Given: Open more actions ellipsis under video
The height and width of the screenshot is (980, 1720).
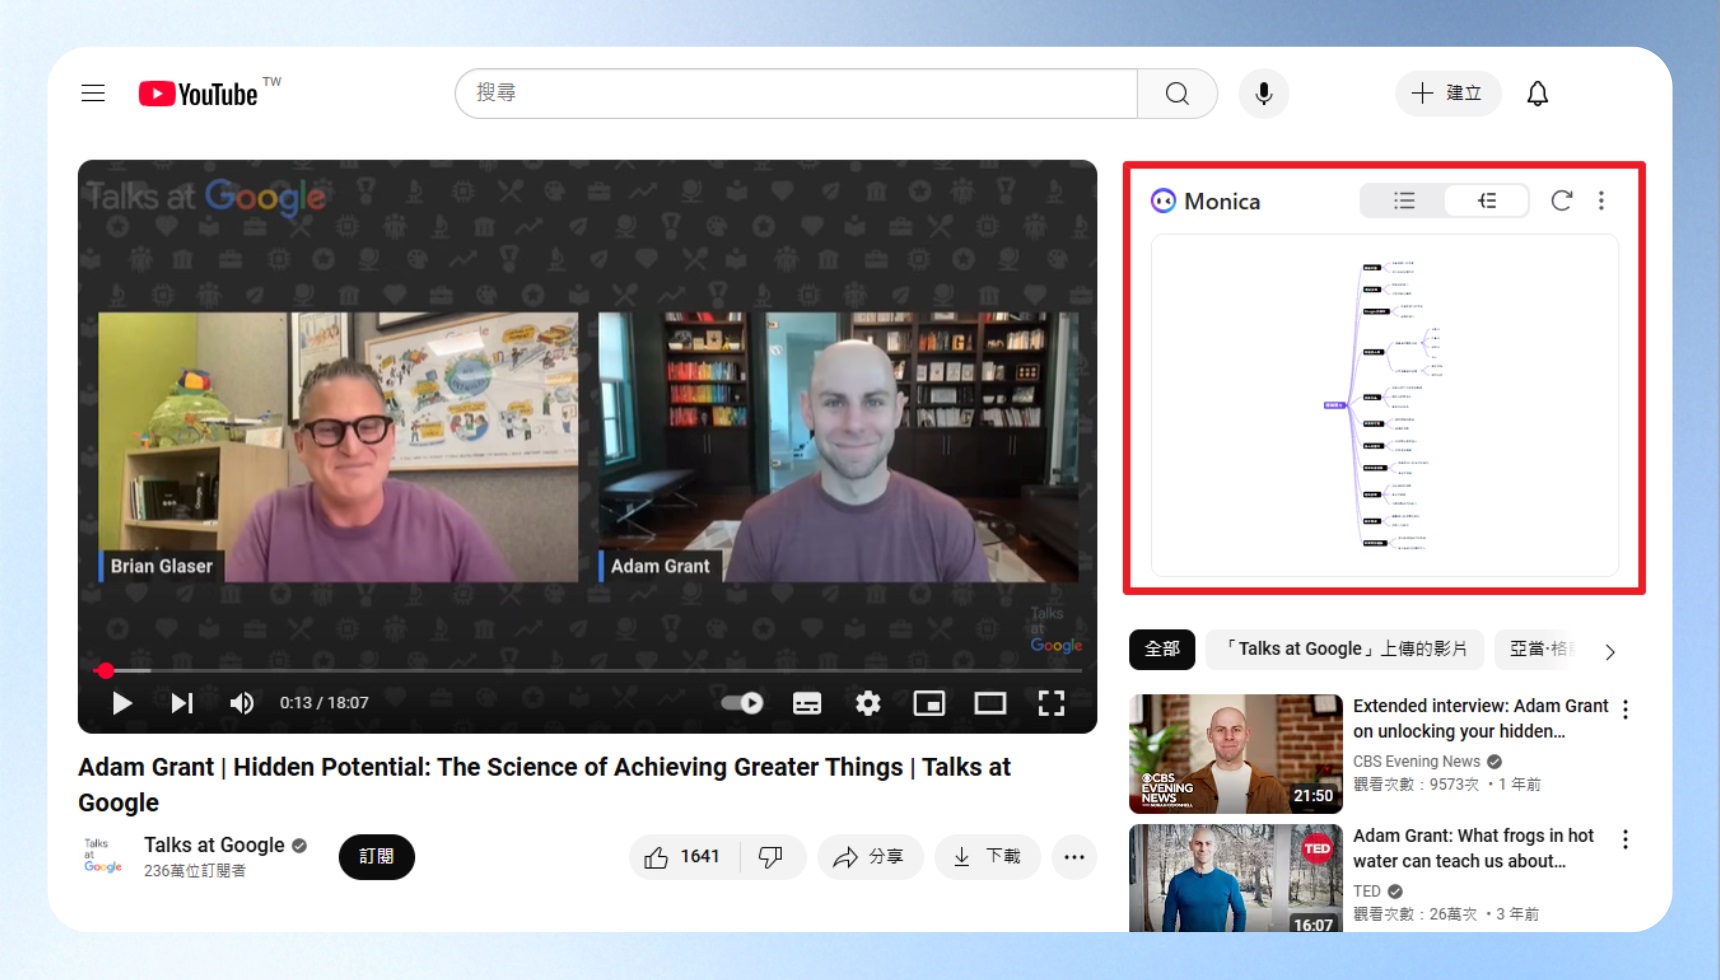Looking at the screenshot, I should (1074, 857).
